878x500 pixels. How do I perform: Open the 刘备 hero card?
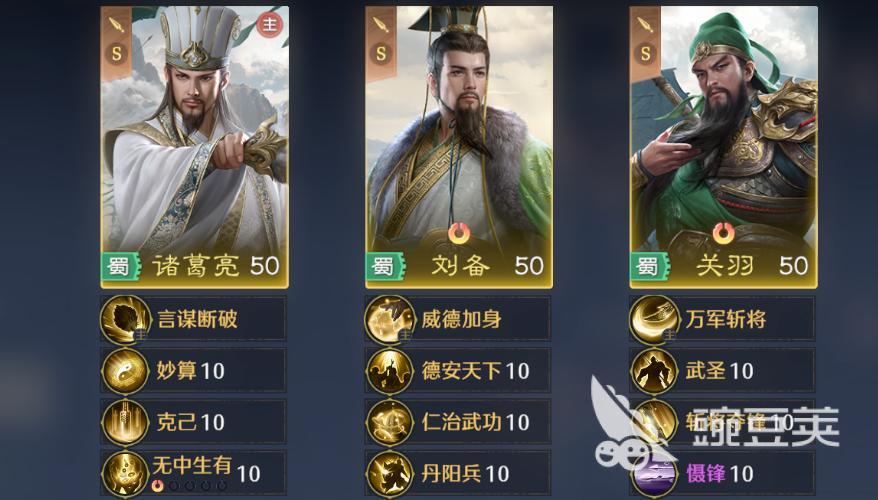click(x=459, y=147)
